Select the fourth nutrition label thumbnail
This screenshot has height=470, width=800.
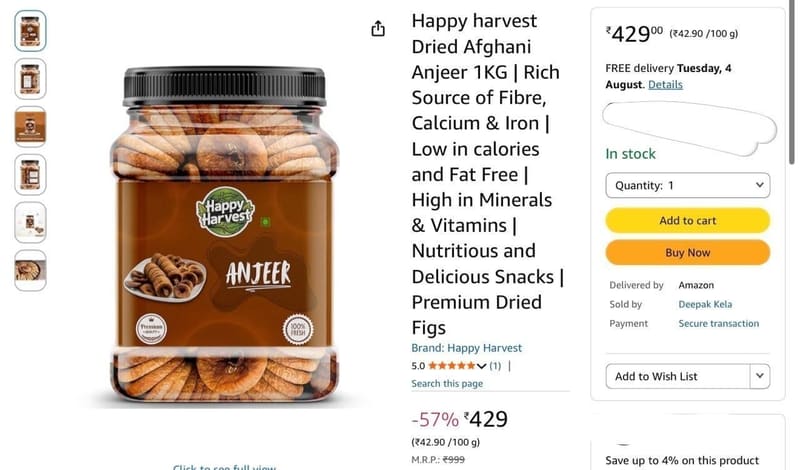pos(30,175)
